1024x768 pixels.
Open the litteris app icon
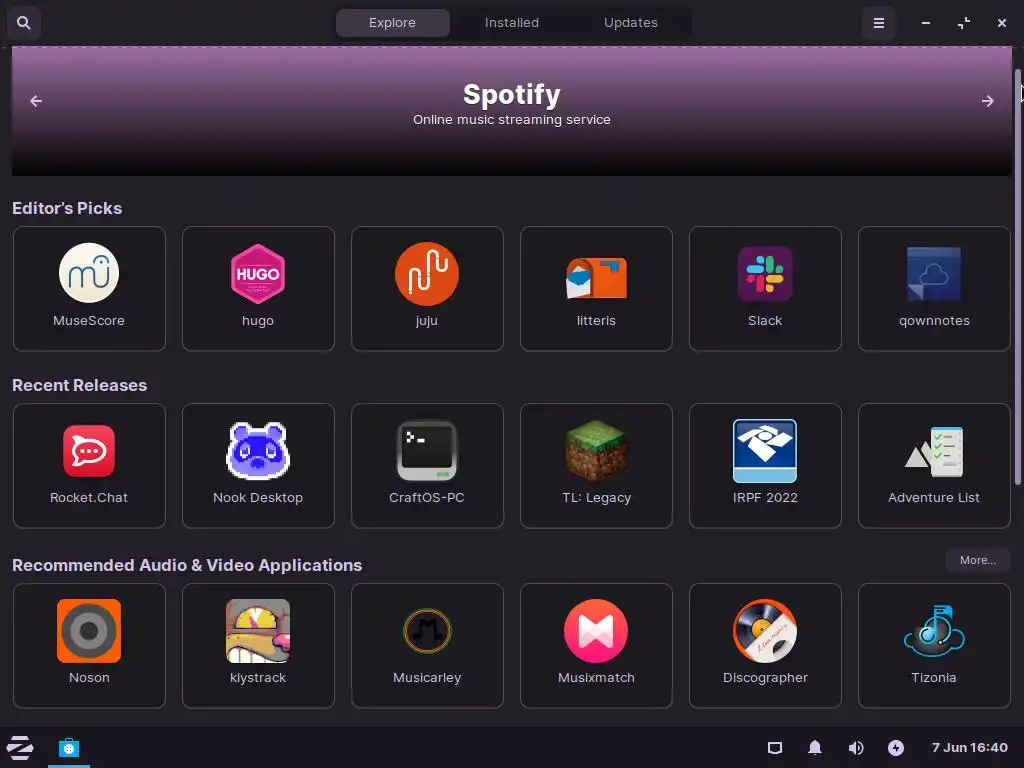point(596,277)
